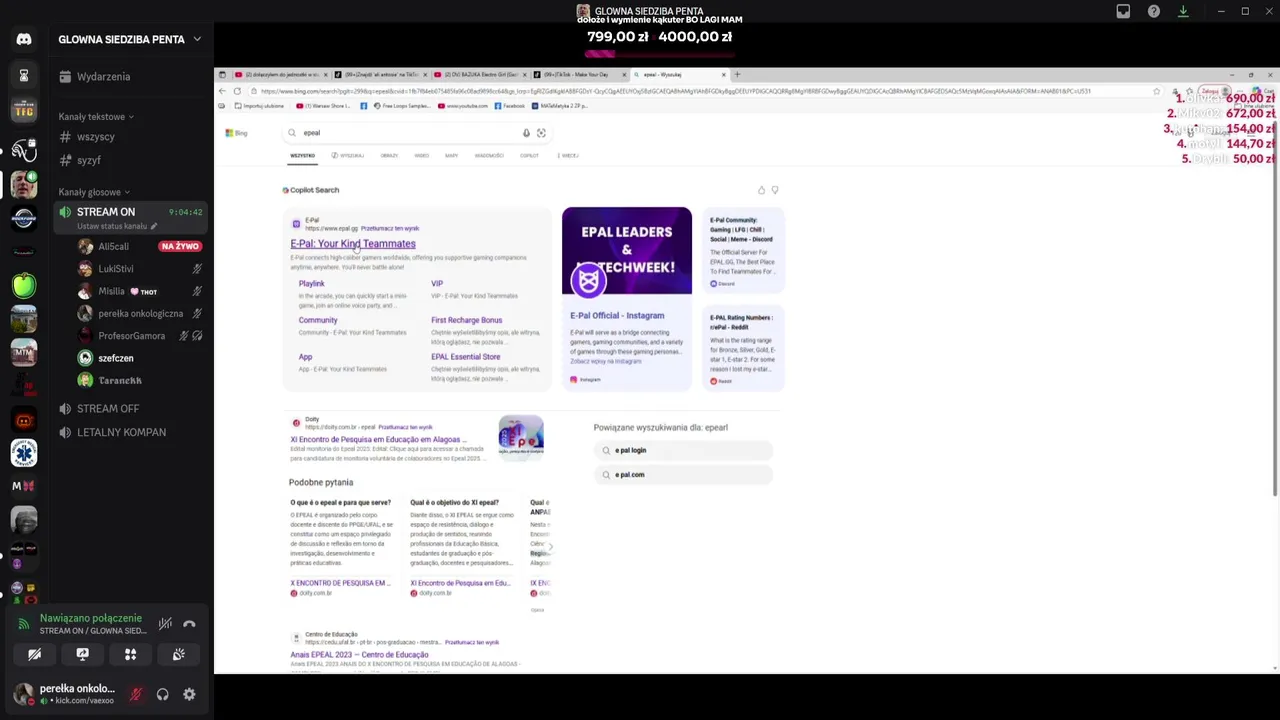This screenshot has width=1280, height=720.
Task: Click browser refresh button
Action: pyautogui.click(x=237, y=91)
